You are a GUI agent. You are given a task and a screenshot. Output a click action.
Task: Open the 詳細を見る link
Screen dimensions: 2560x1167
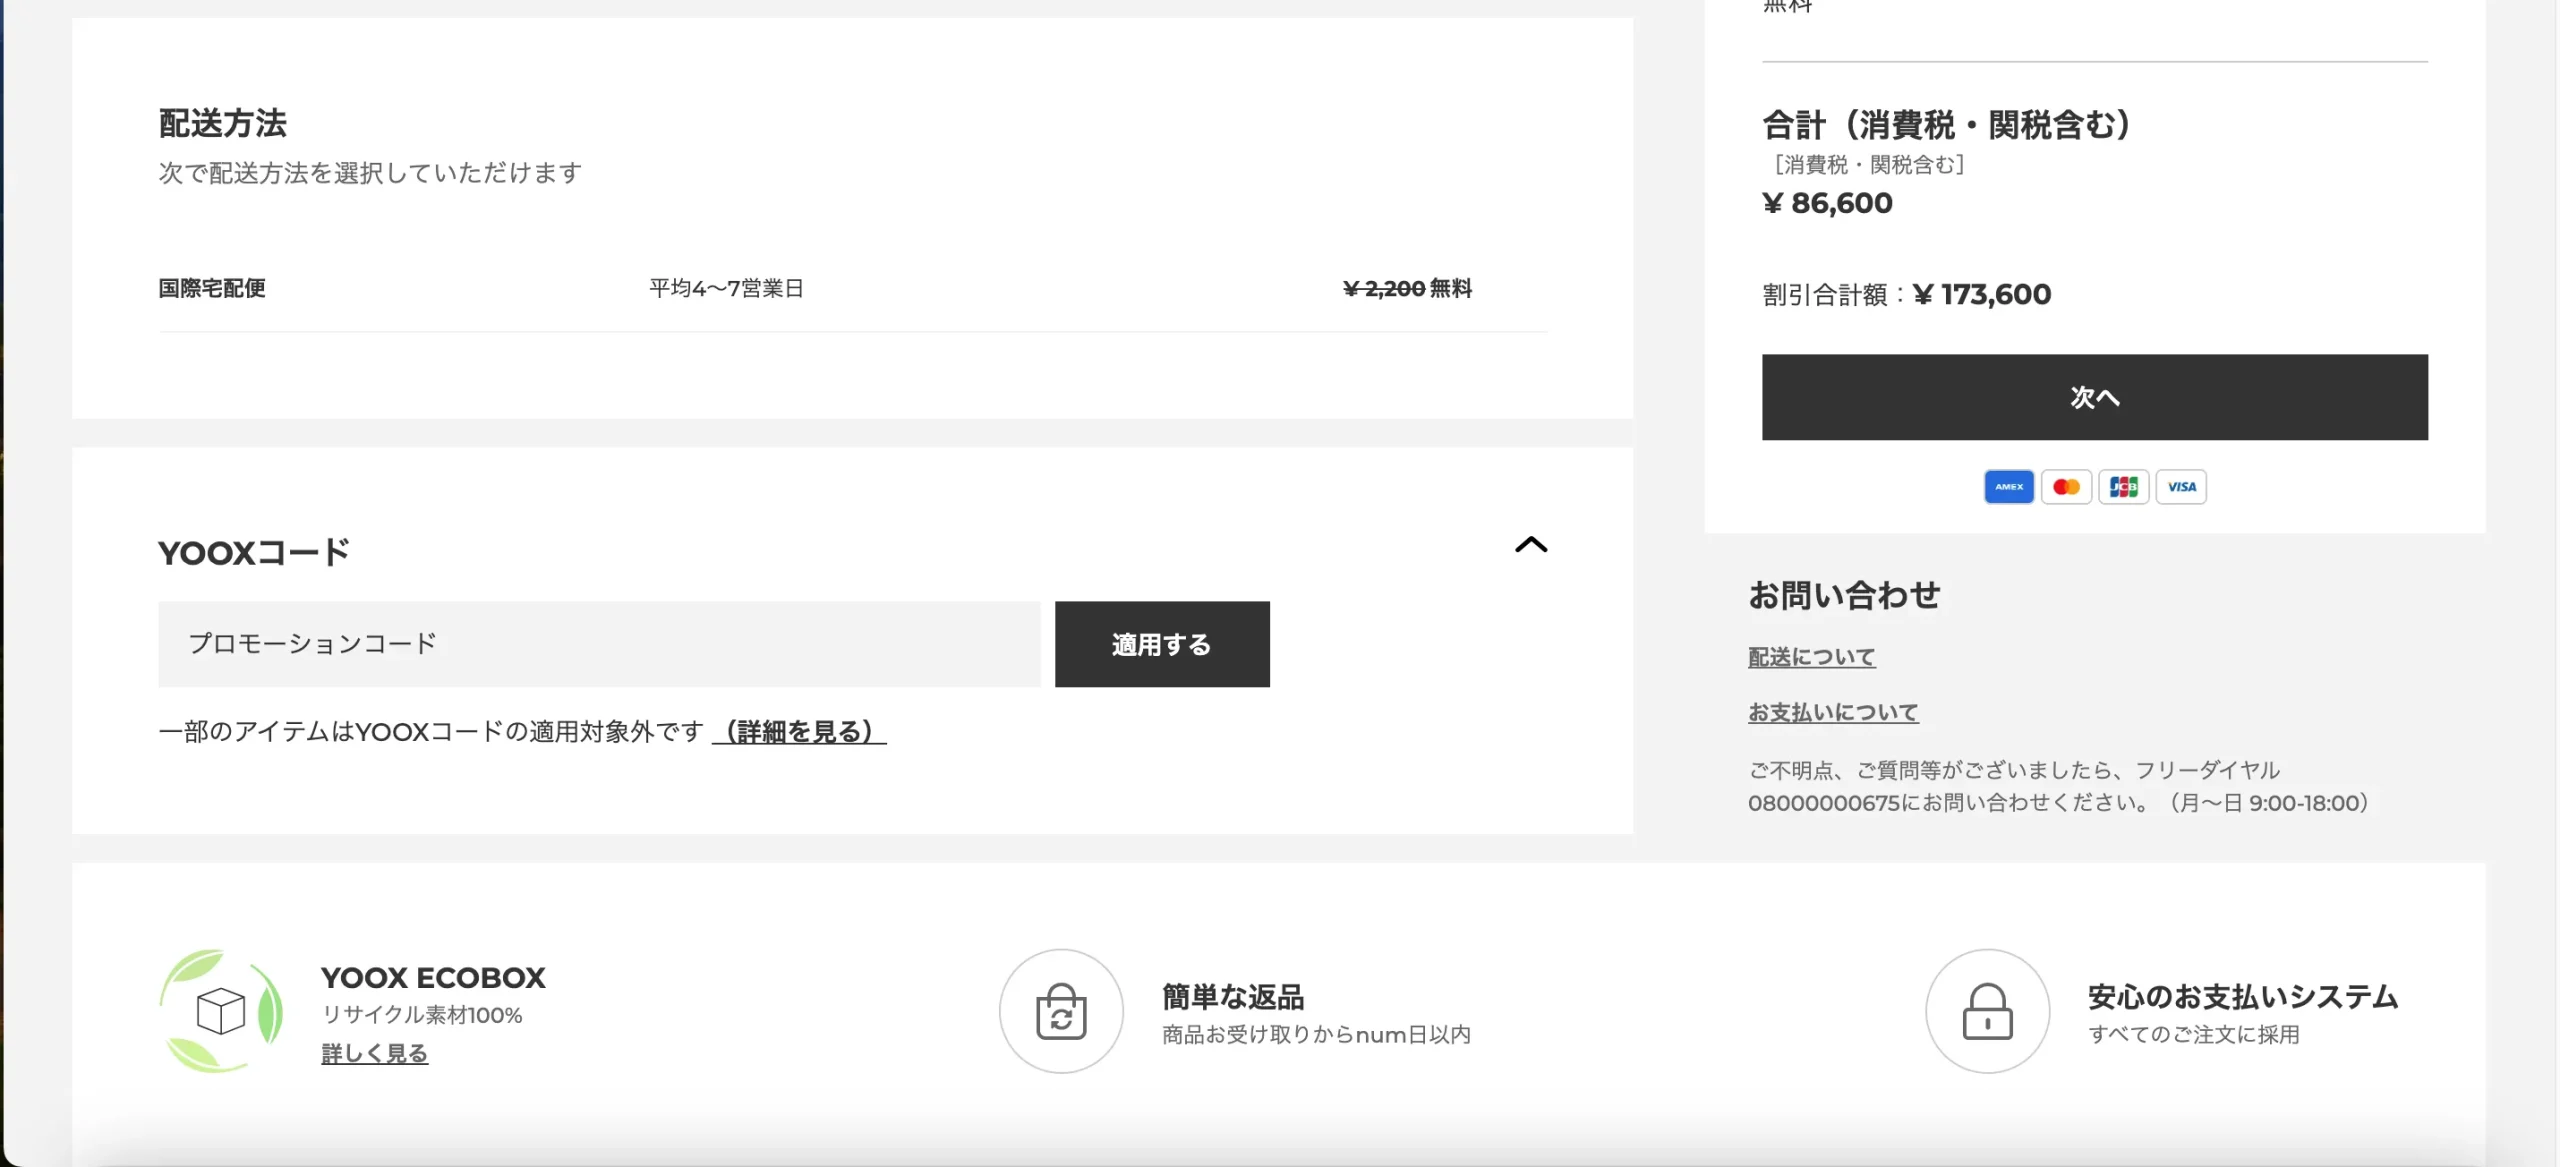coord(799,732)
